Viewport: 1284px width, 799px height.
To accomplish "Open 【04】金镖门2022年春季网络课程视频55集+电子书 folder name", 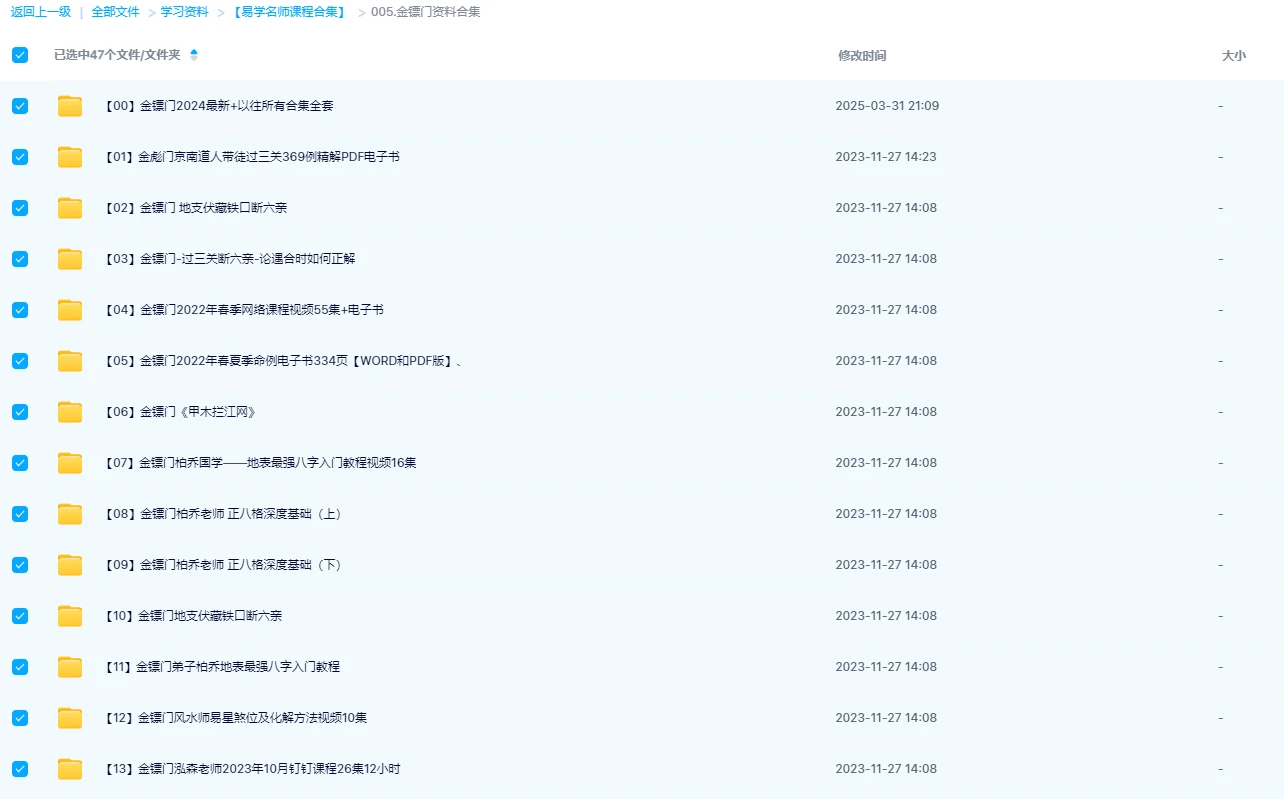I will (x=244, y=310).
